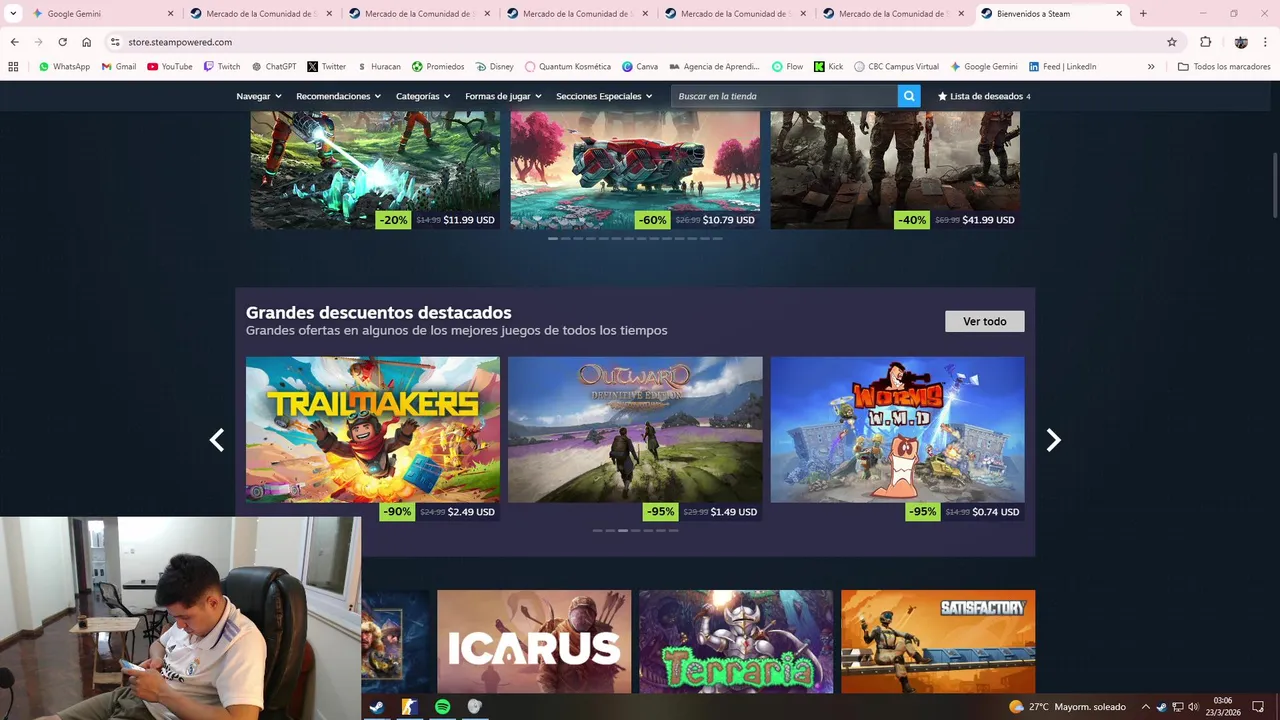Viewport: 1280px width, 720px height.
Task: Open the apps grid in bookmarks bar
Action: click(x=13, y=67)
